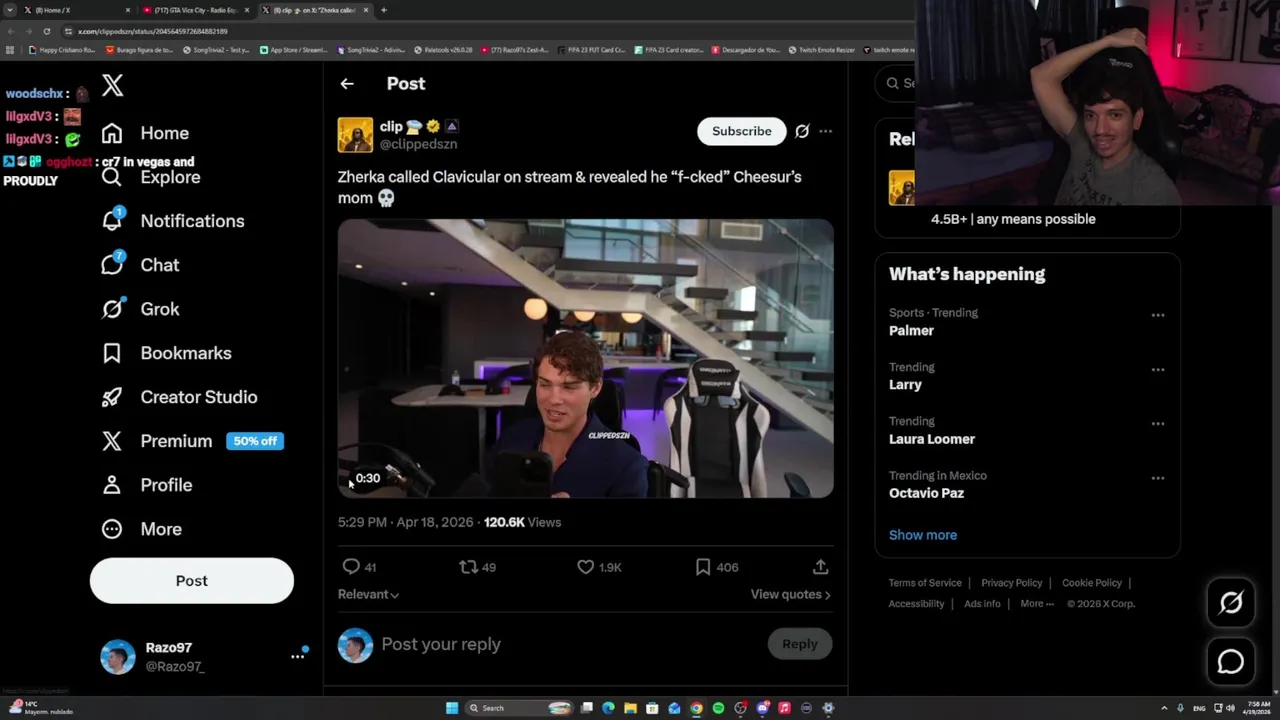
Task: Go to Home in the sidebar
Action: pos(145,133)
